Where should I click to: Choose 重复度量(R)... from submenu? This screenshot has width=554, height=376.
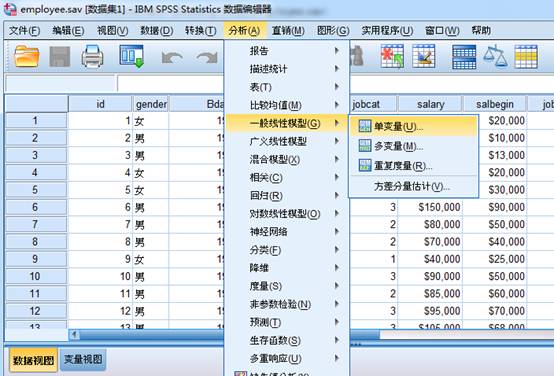413,165
